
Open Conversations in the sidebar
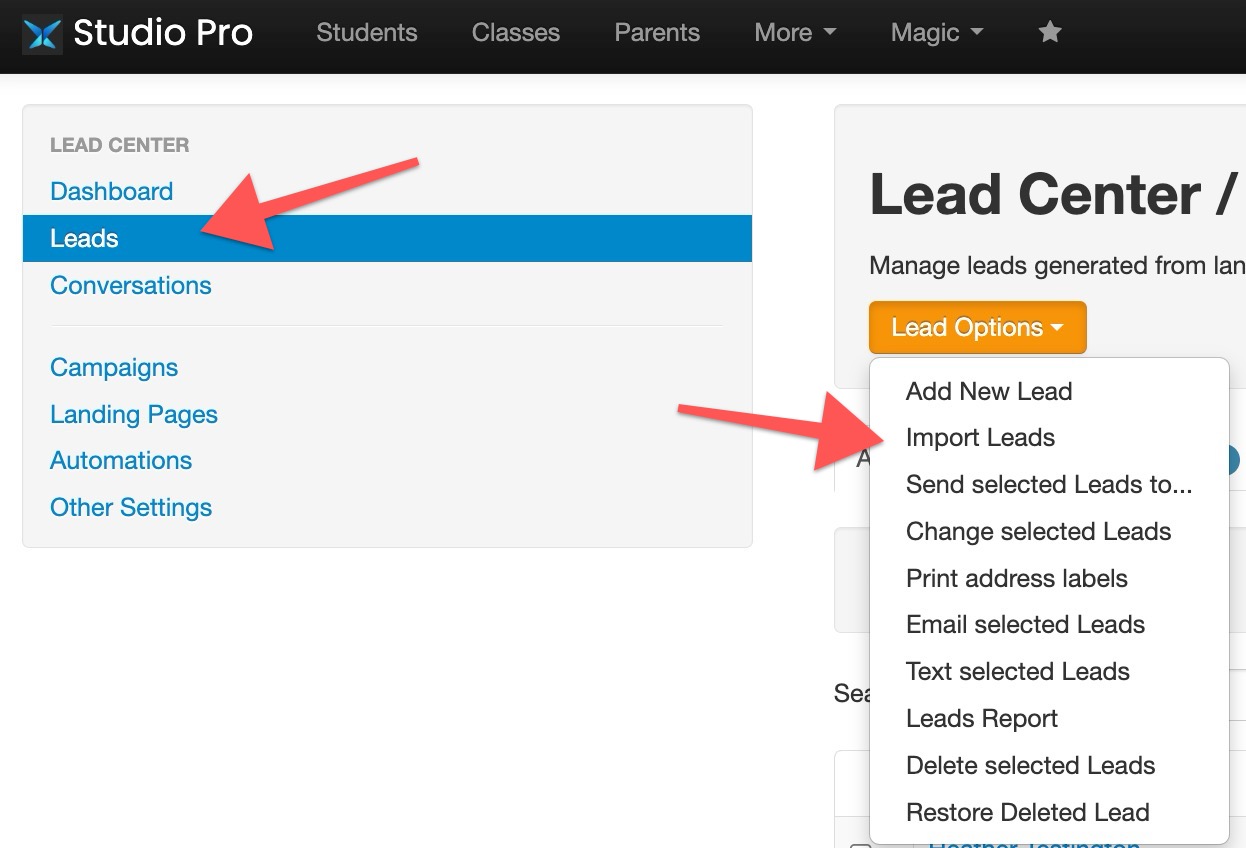click(131, 285)
